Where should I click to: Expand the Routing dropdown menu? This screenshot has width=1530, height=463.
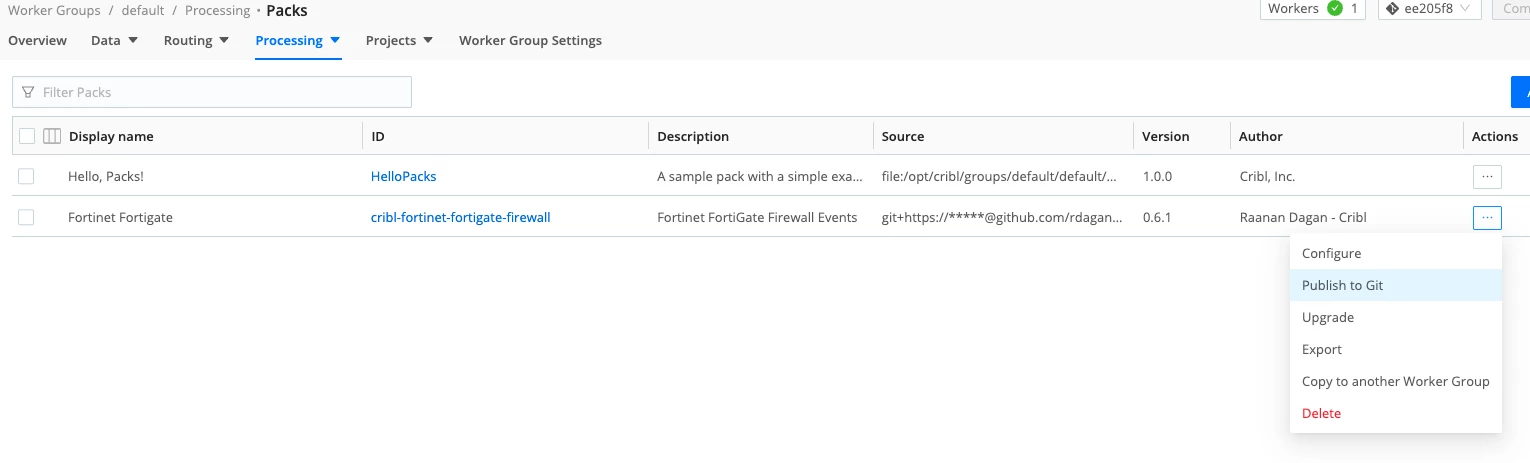tap(196, 41)
